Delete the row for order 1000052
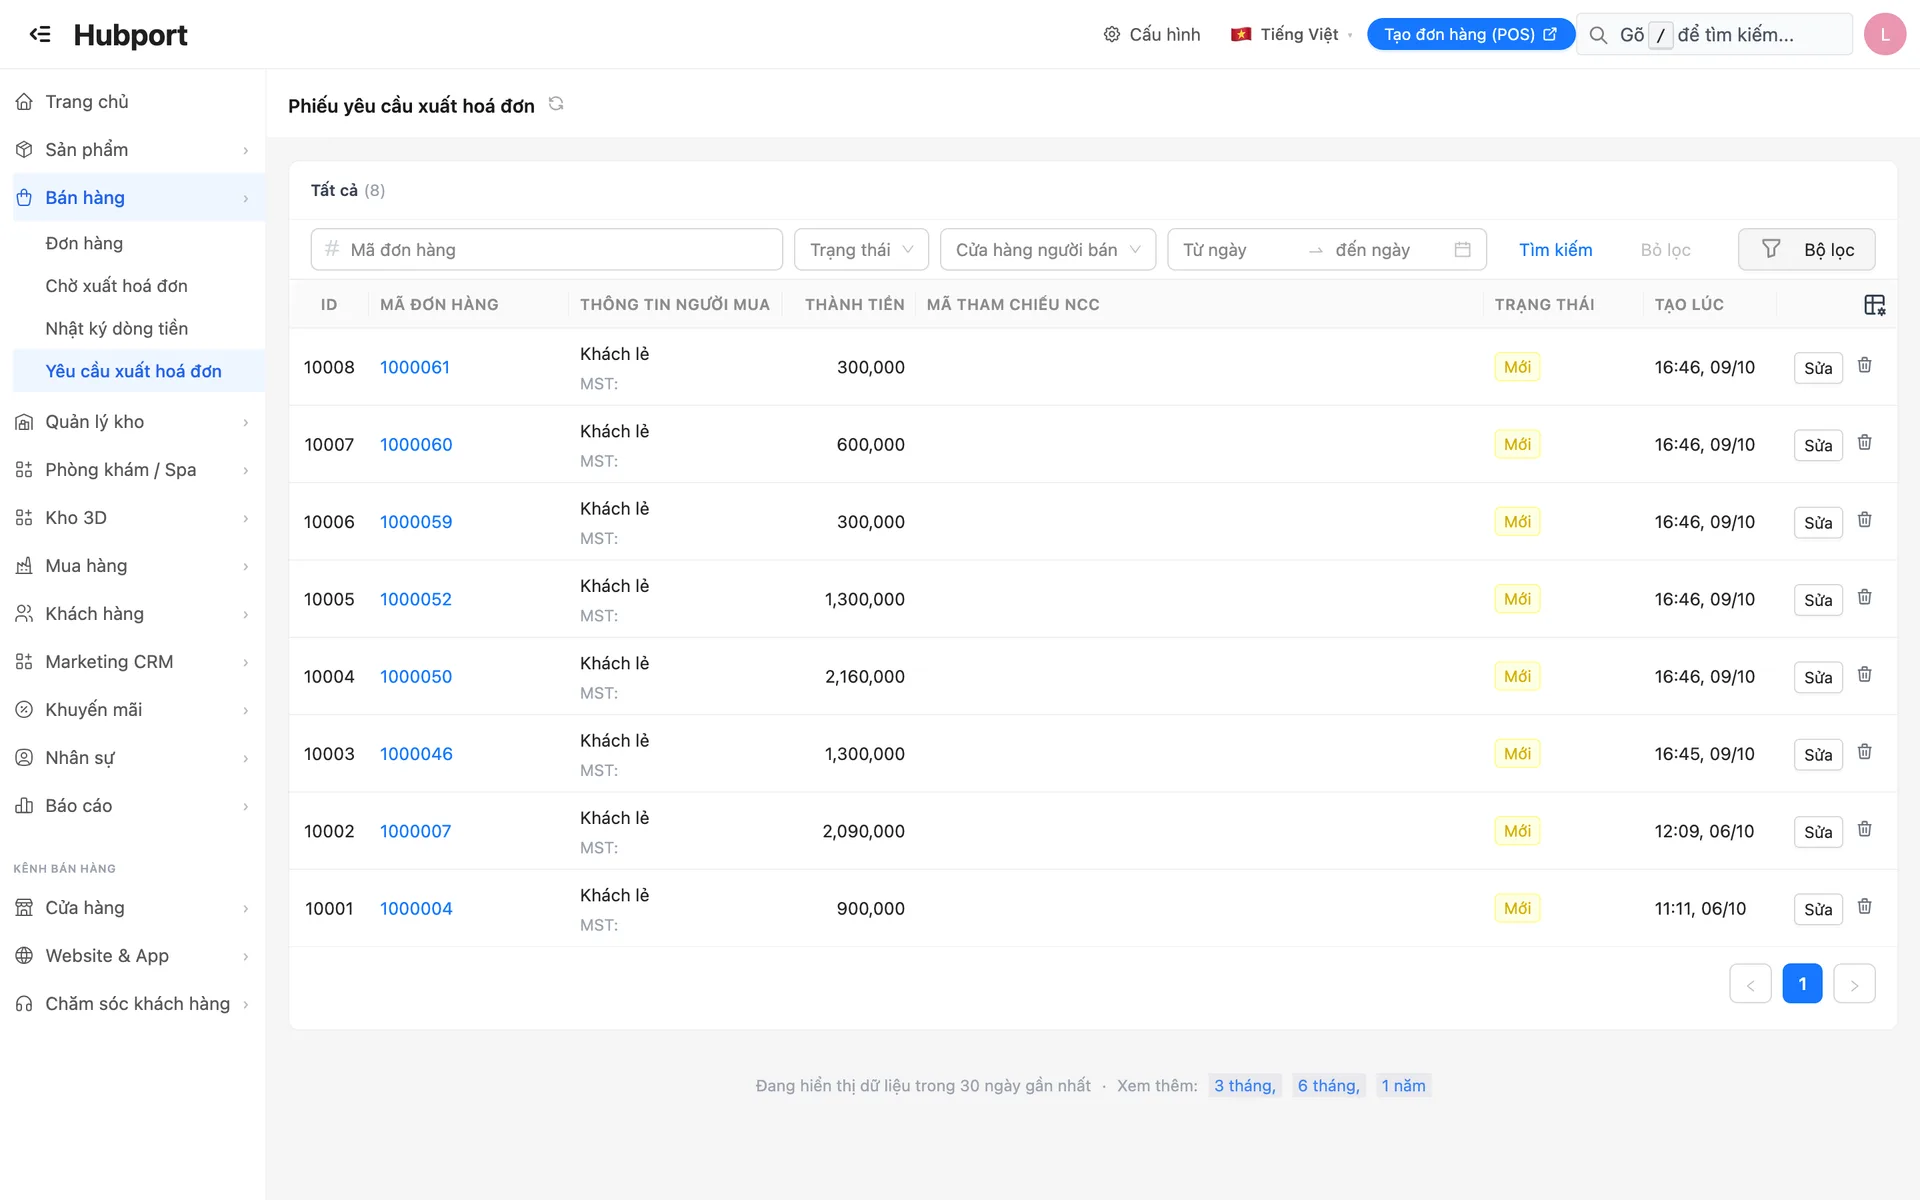Image resolution: width=1920 pixels, height=1200 pixels. click(1865, 598)
